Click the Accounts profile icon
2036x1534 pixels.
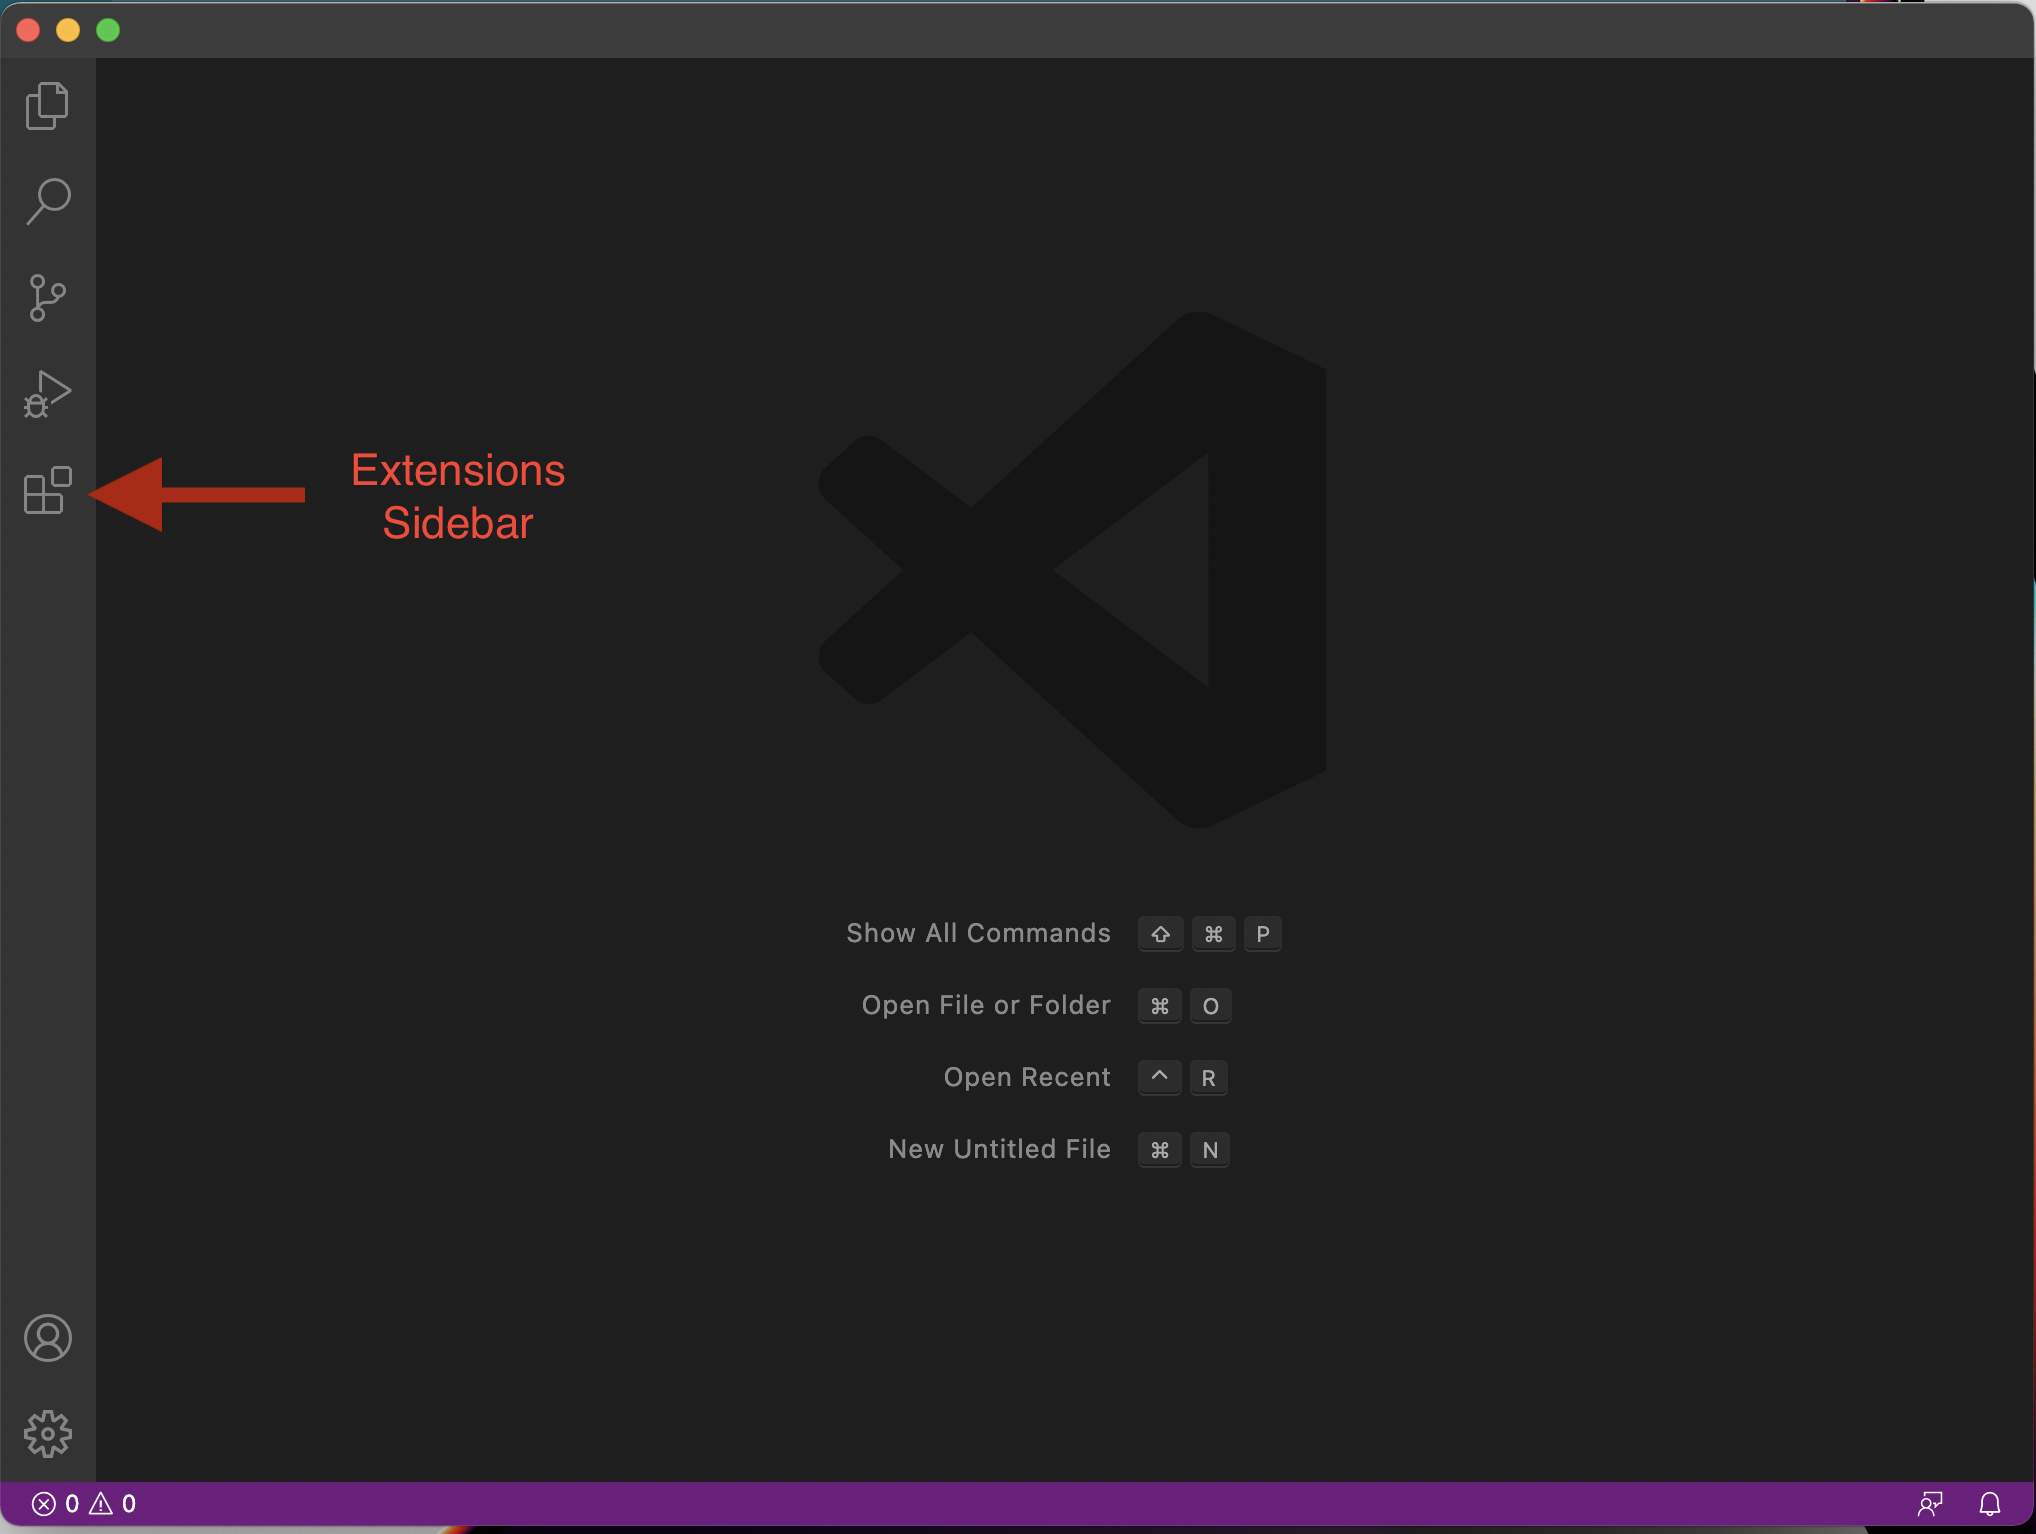click(x=47, y=1338)
